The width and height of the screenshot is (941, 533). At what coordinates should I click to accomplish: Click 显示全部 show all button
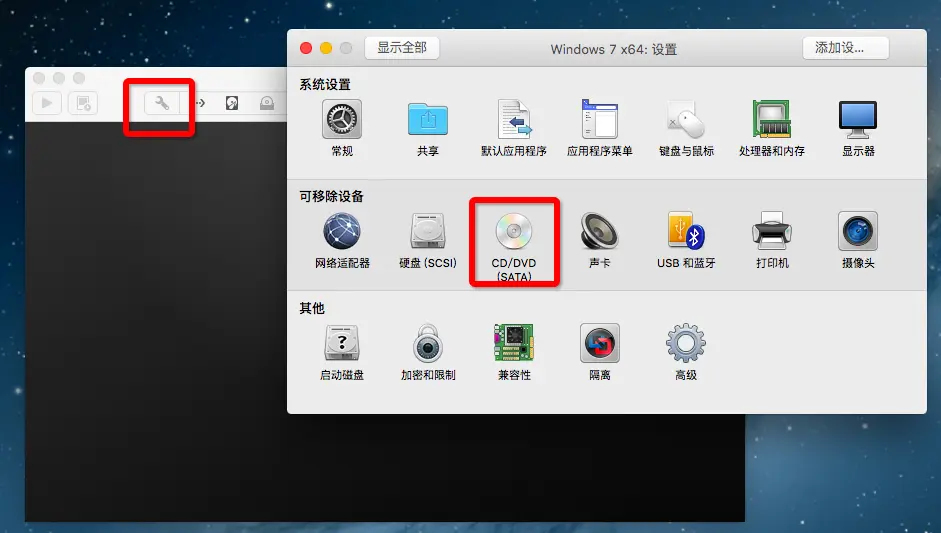pyautogui.click(x=402, y=48)
